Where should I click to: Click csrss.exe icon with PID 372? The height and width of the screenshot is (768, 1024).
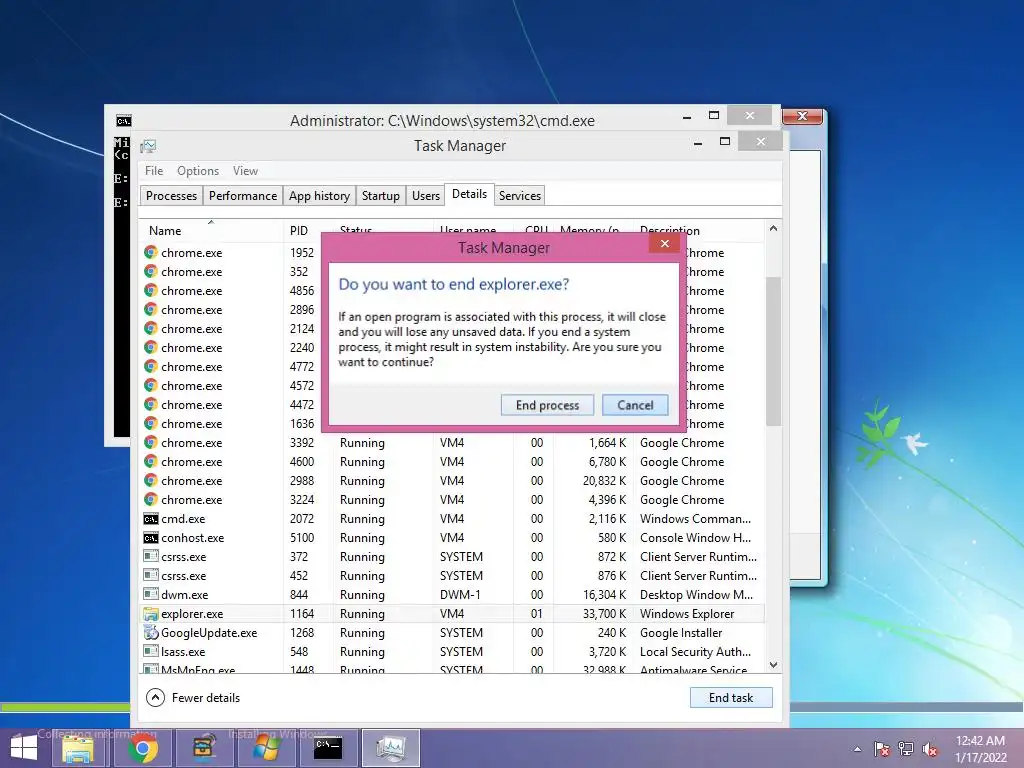pos(151,557)
